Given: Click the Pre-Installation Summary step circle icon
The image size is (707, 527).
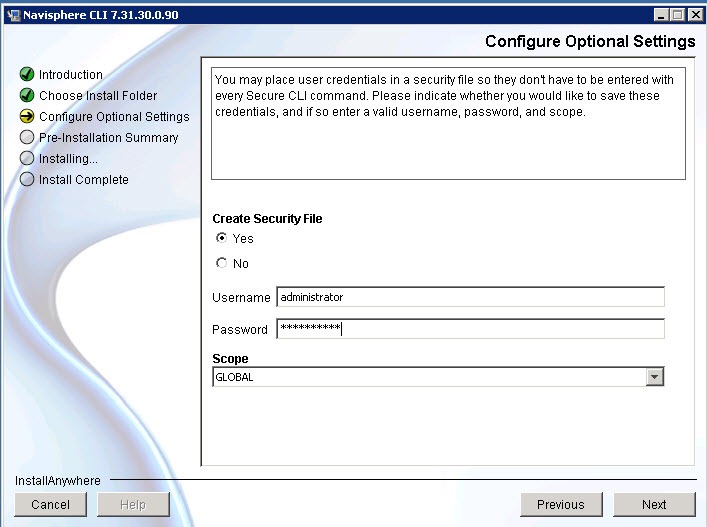Looking at the screenshot, I should pyautogui.click(x=27, y=138).
